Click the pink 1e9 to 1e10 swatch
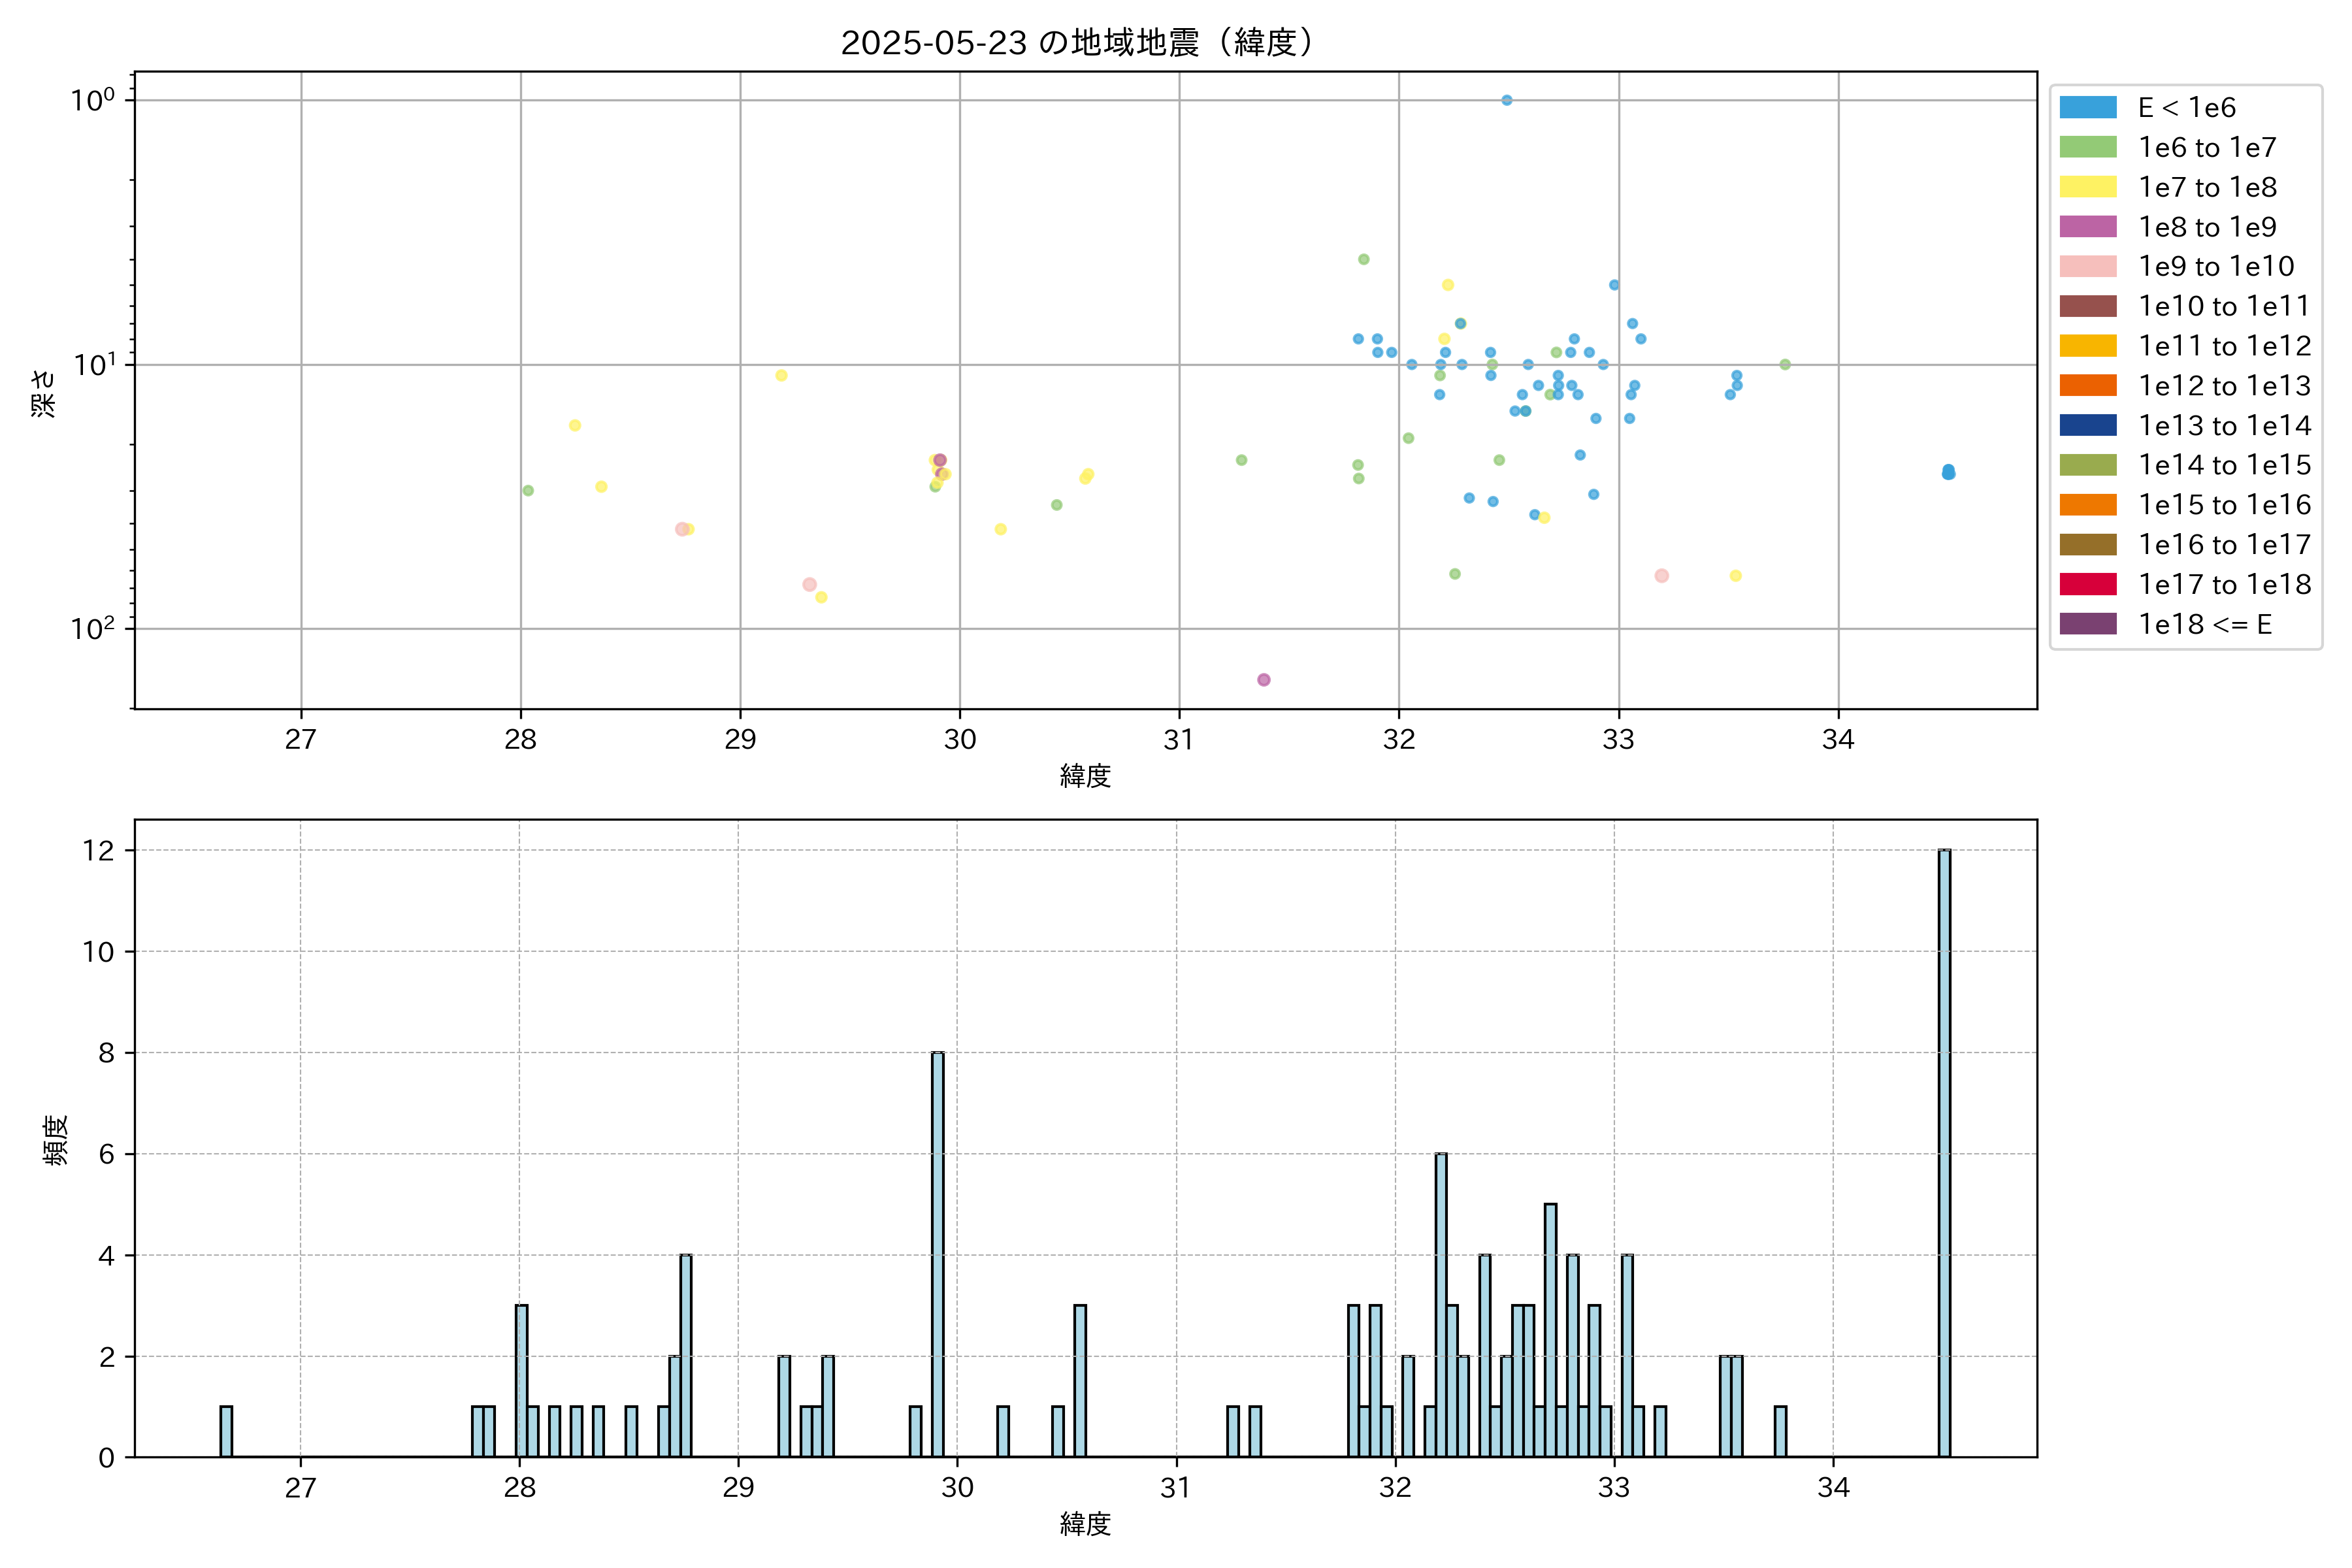 2087,267
